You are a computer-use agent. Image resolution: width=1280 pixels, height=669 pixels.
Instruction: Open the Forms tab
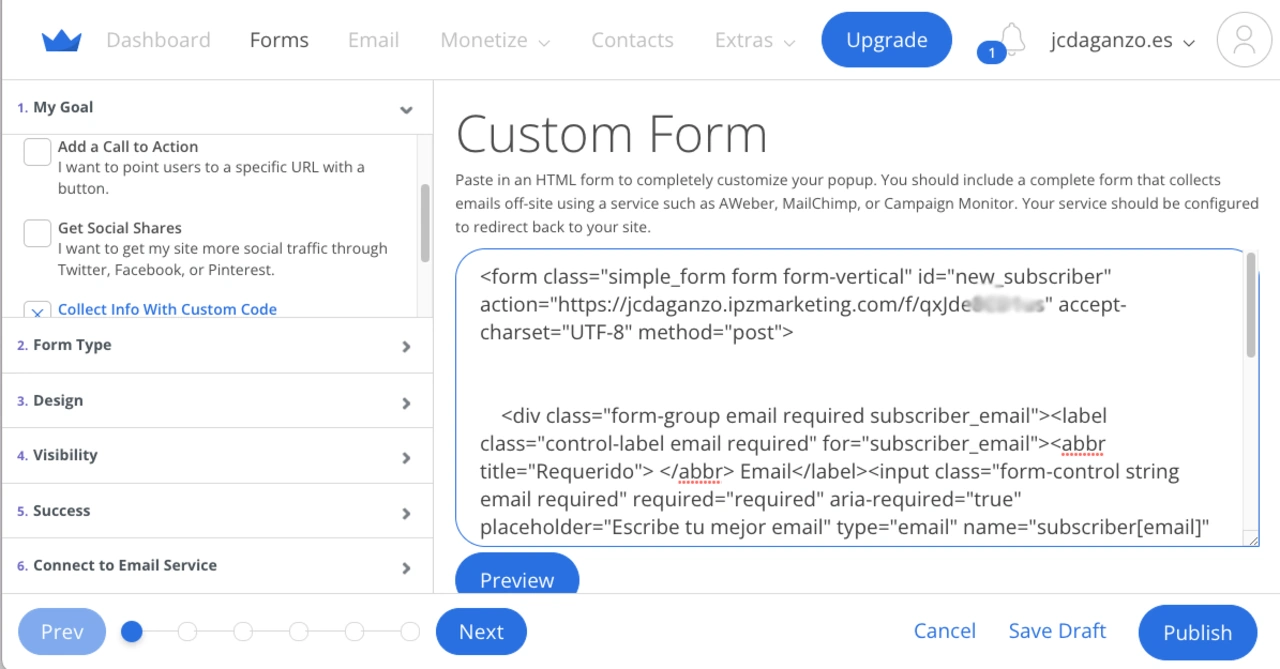click(x=279, y=40)
